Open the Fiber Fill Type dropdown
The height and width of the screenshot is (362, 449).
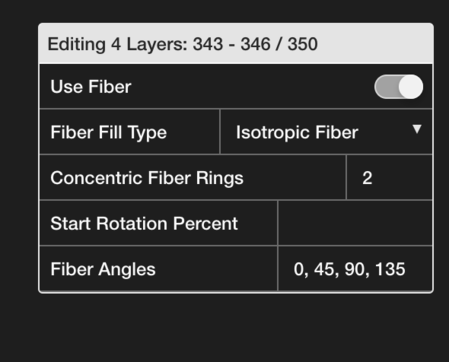(x=326, y=132)
